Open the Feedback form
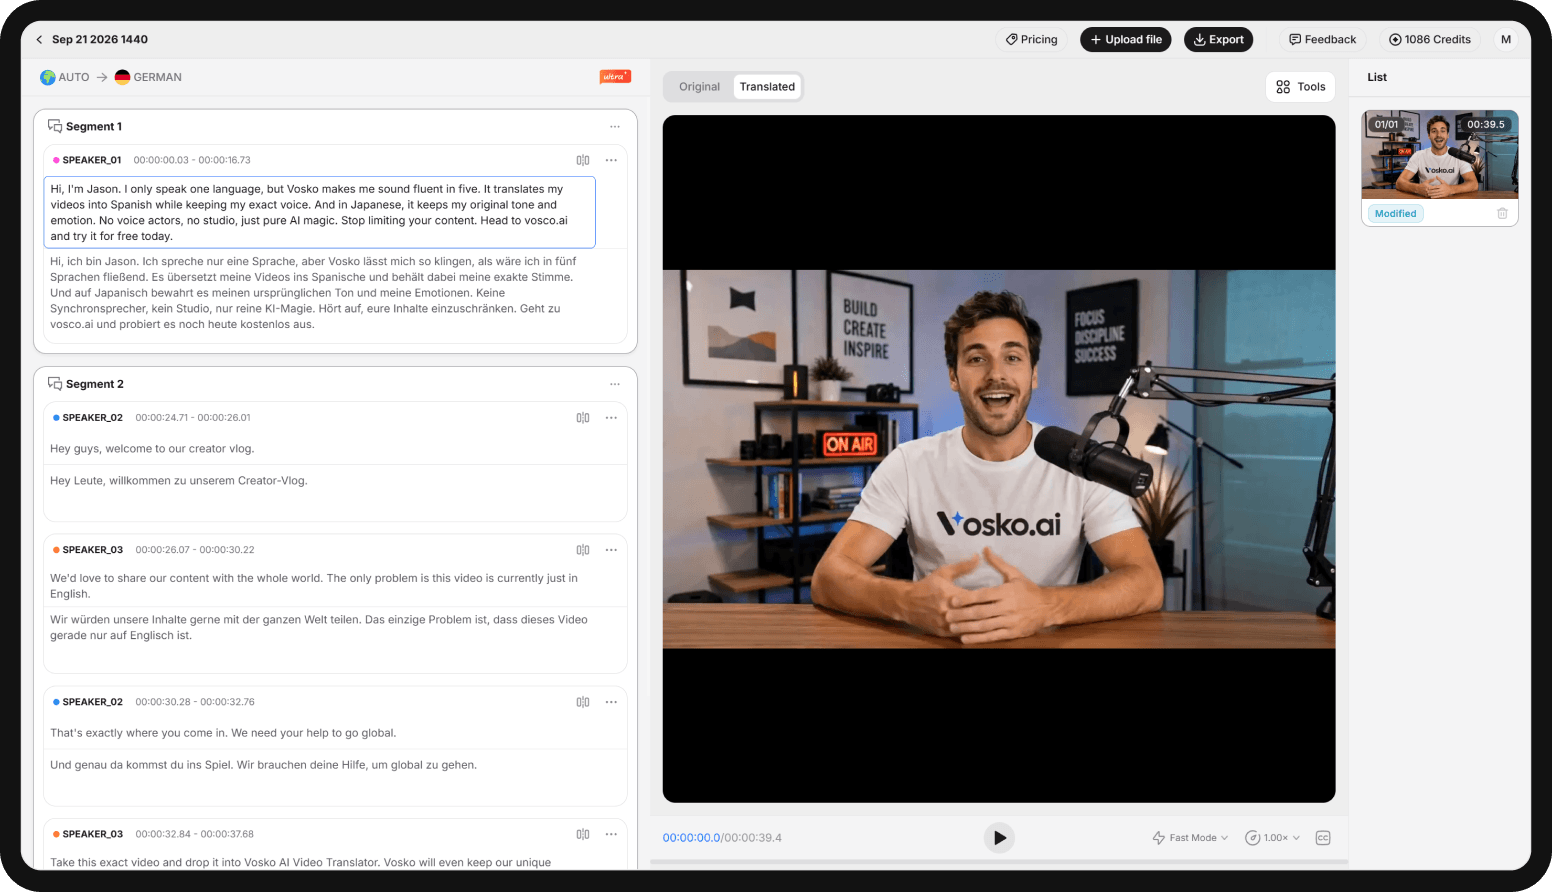 (1322, 40)
